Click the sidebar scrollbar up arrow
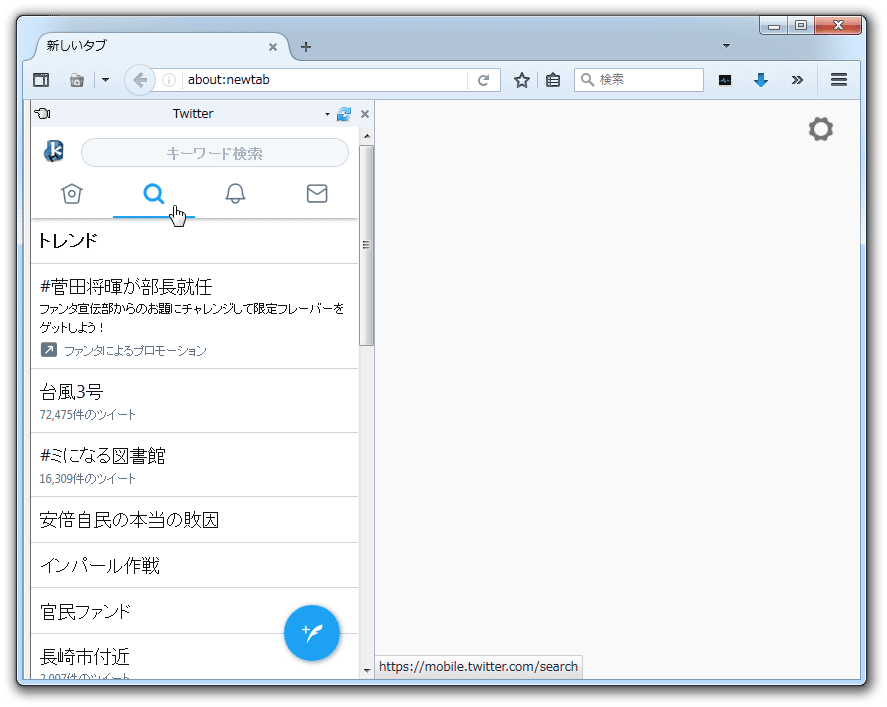 [367, 136]
